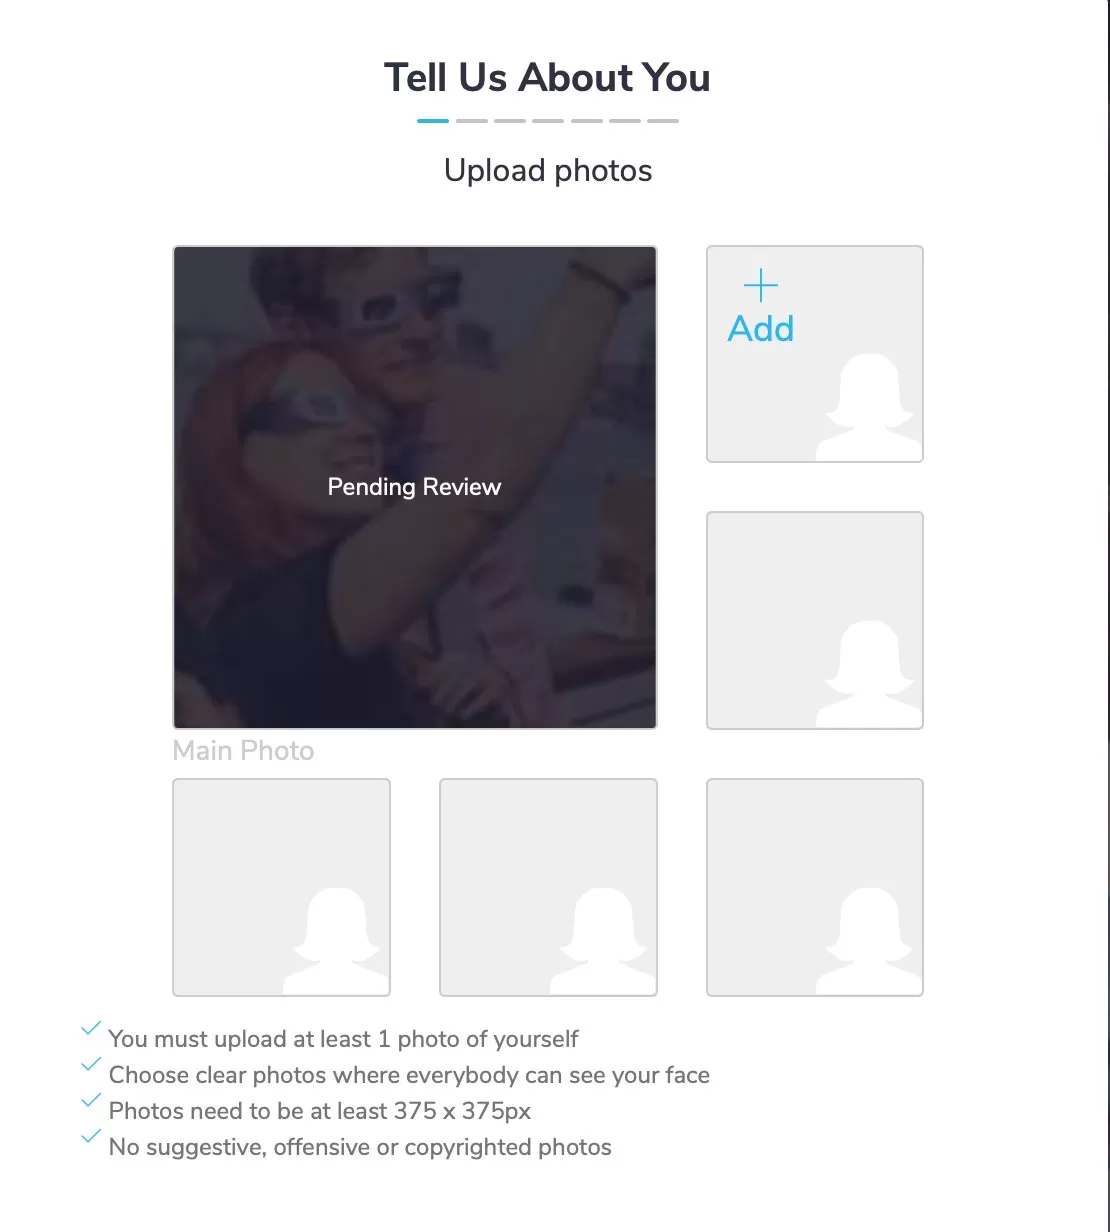
Task: Click checkmark beside "Choose clear photos" rule
Action: coord(91,1064)
